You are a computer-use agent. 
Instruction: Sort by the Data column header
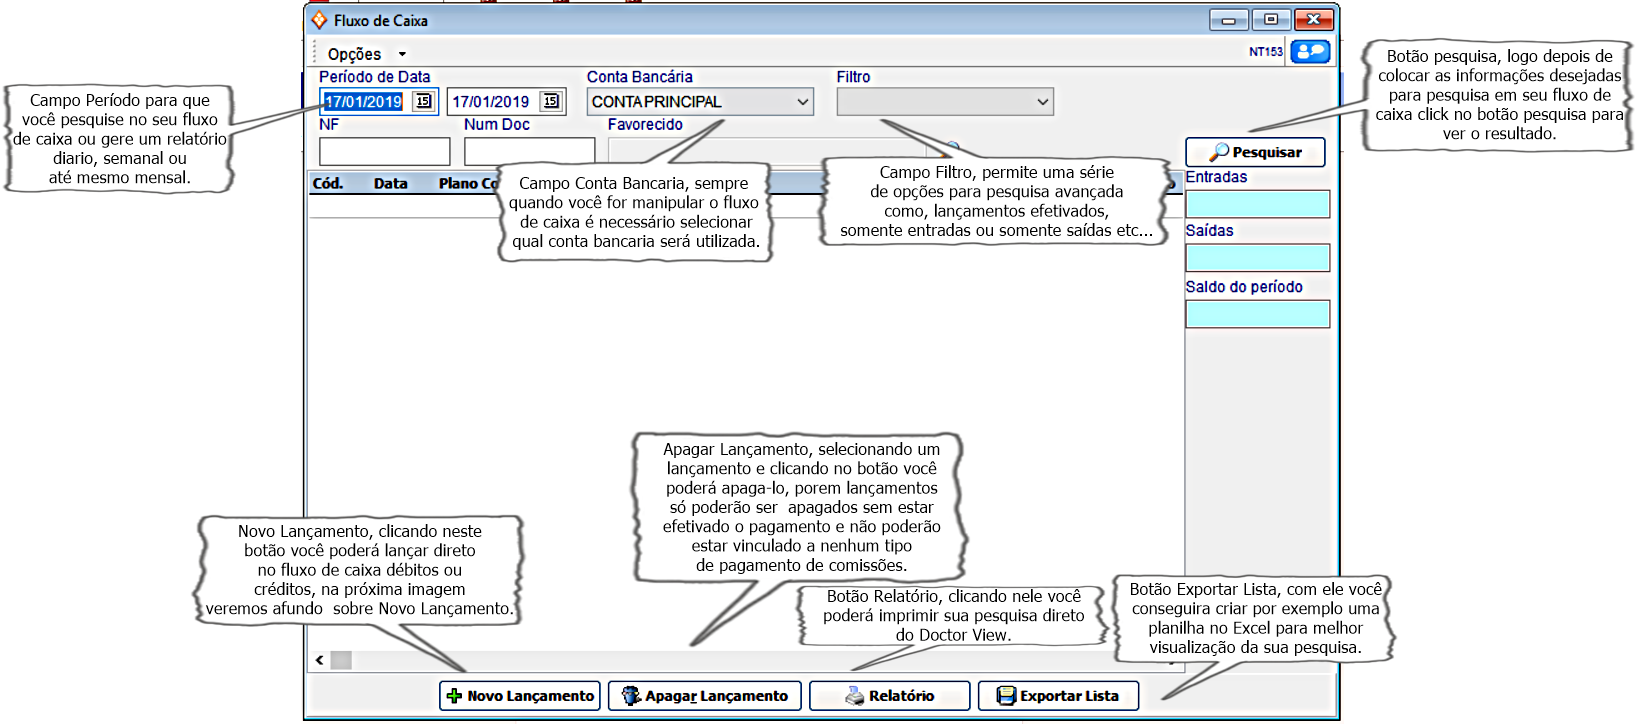(x=390, y=184)
